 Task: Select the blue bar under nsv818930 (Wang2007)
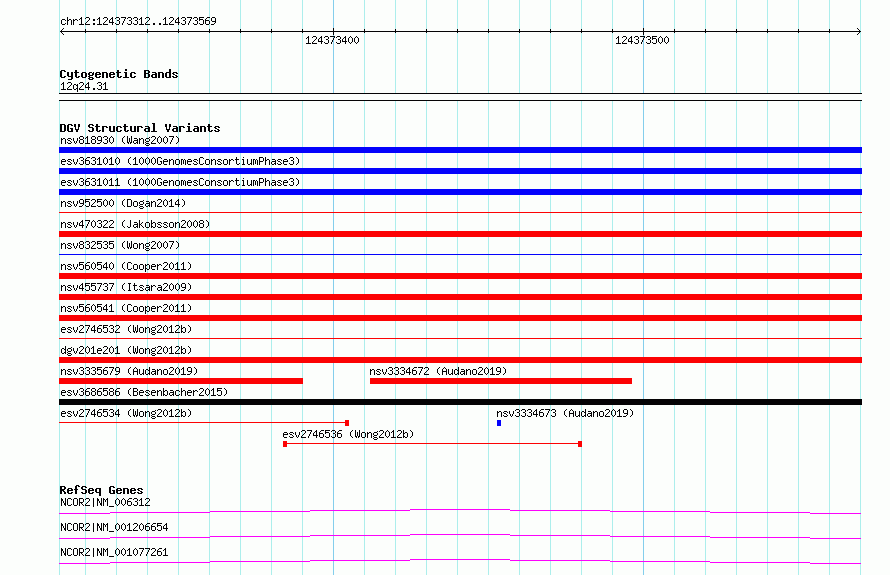coord(460,150)
